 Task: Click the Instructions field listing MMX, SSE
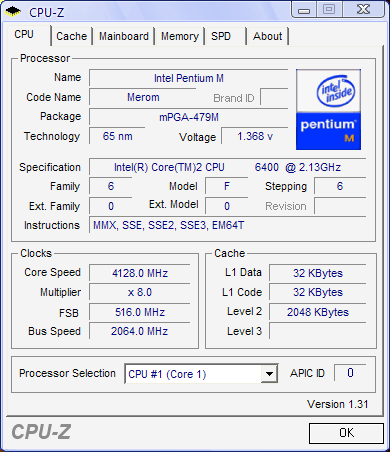tap(228, 225)
